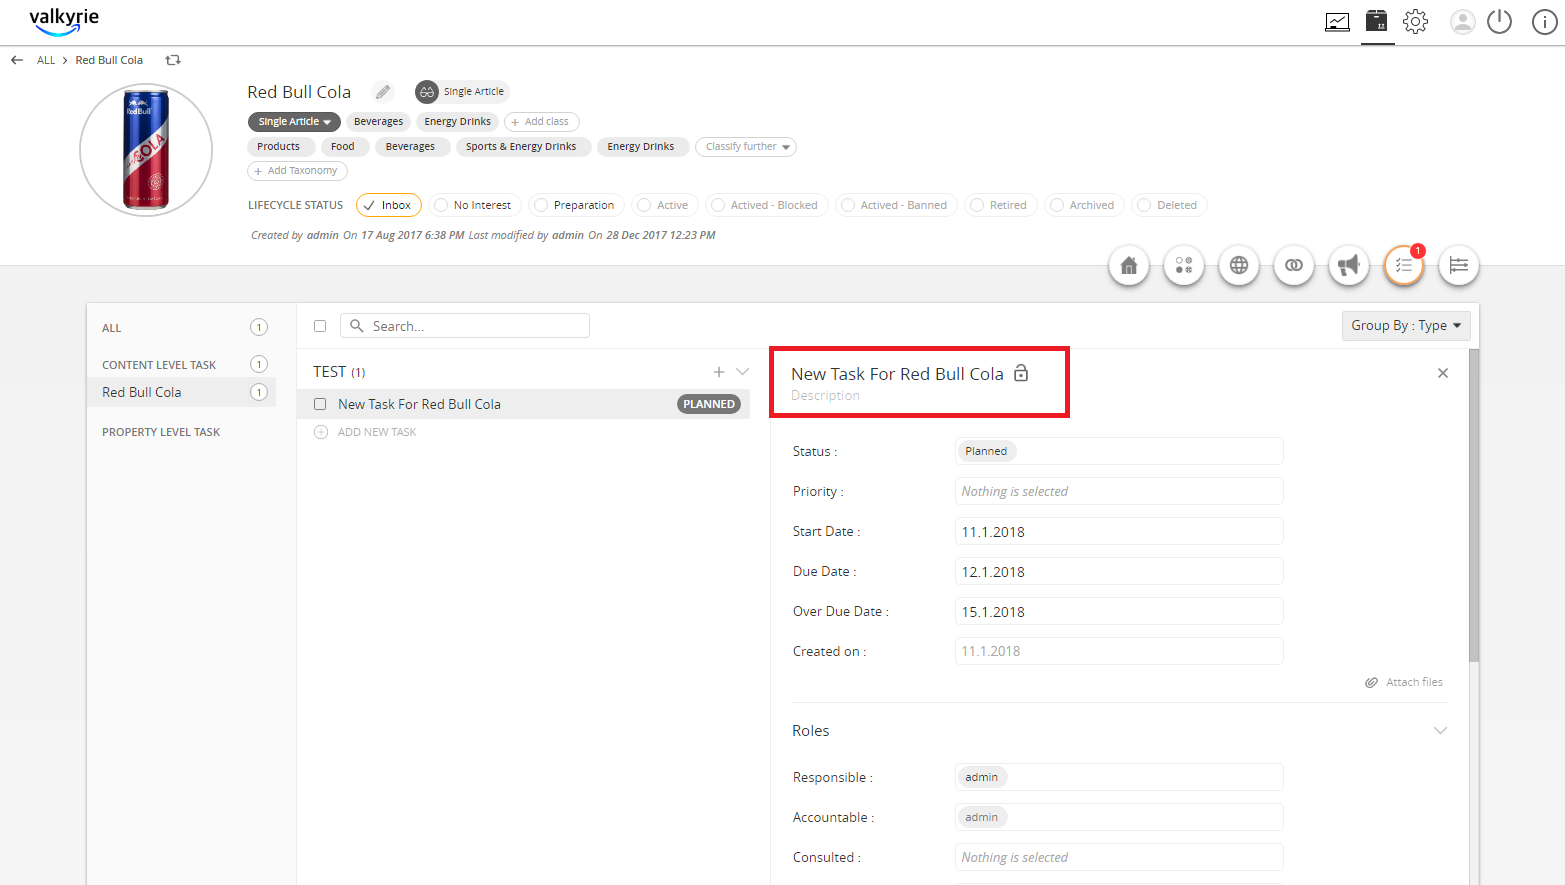Screen dimensions: 1565x885
Task: Select the Actived - Banned lifecycle status
Action: click(896, 205)
